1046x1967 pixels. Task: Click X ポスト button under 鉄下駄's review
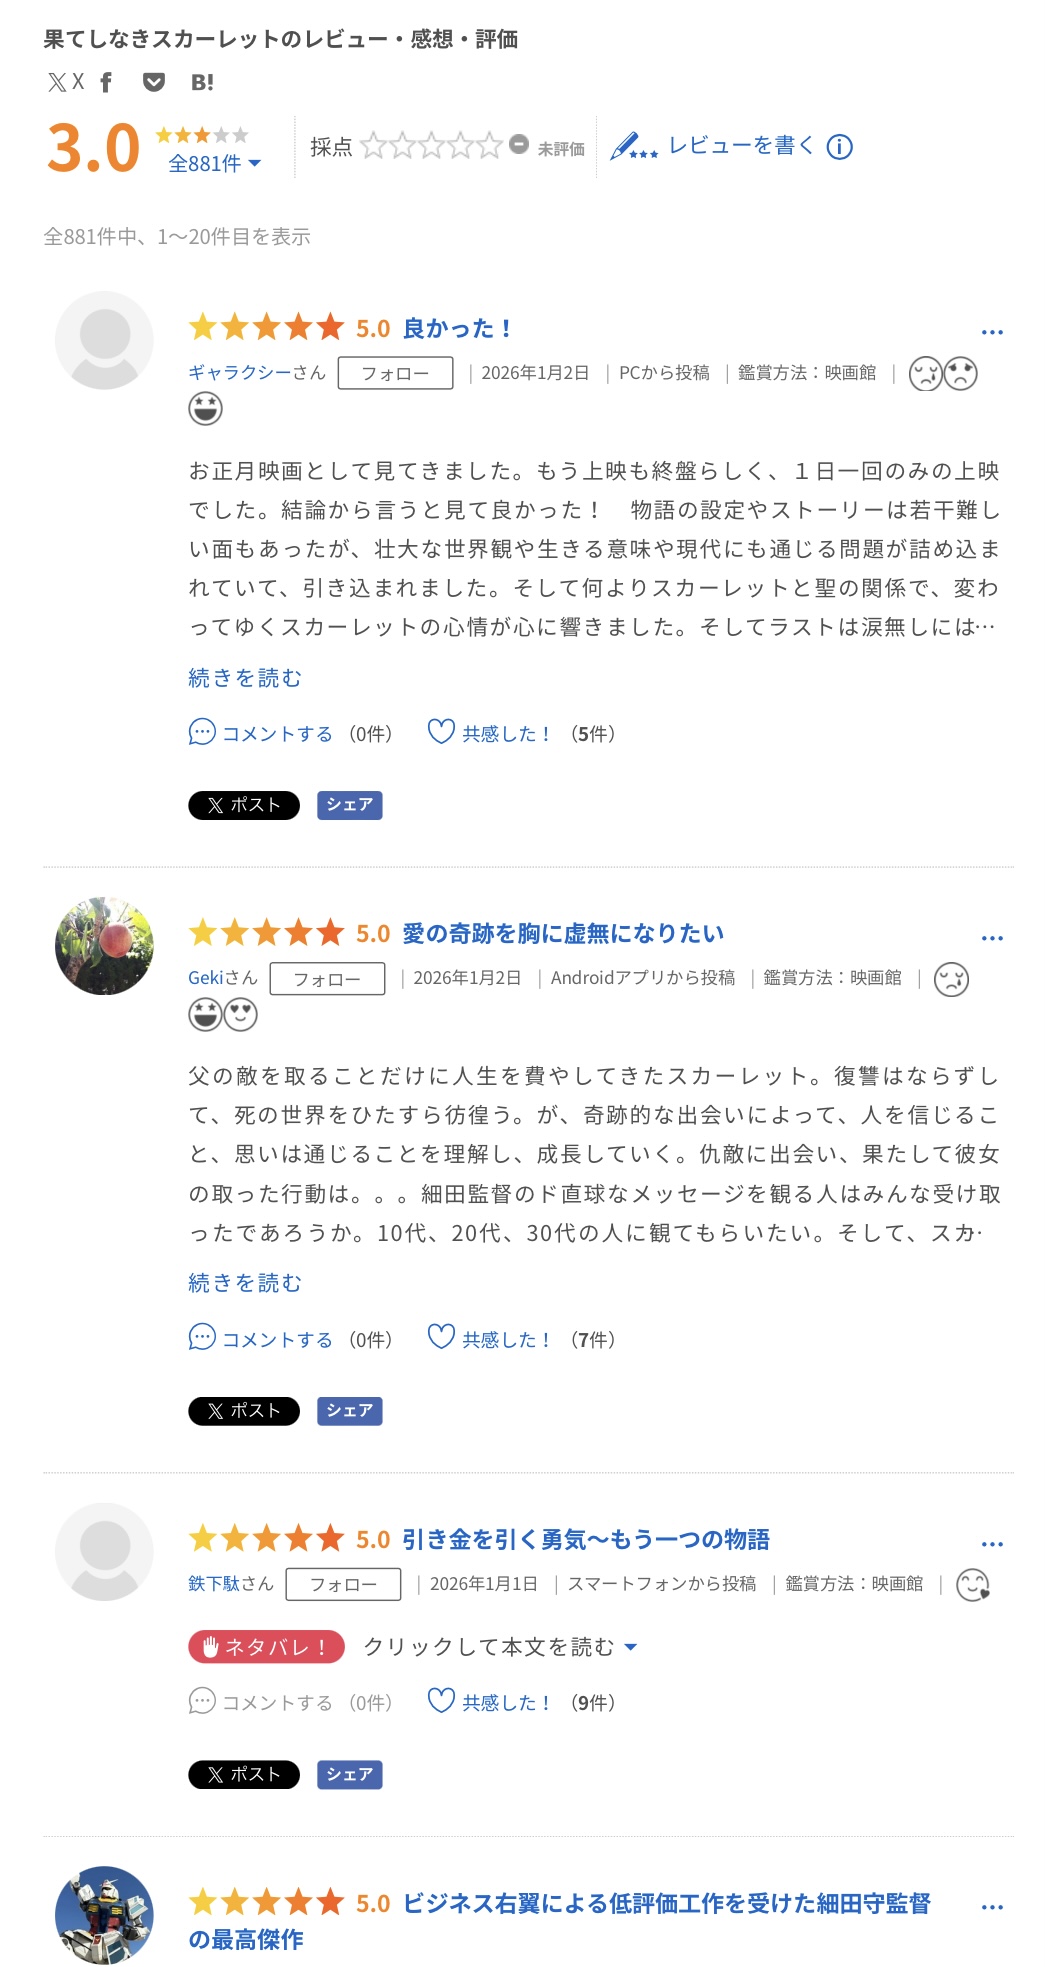tap(244, 1774)
